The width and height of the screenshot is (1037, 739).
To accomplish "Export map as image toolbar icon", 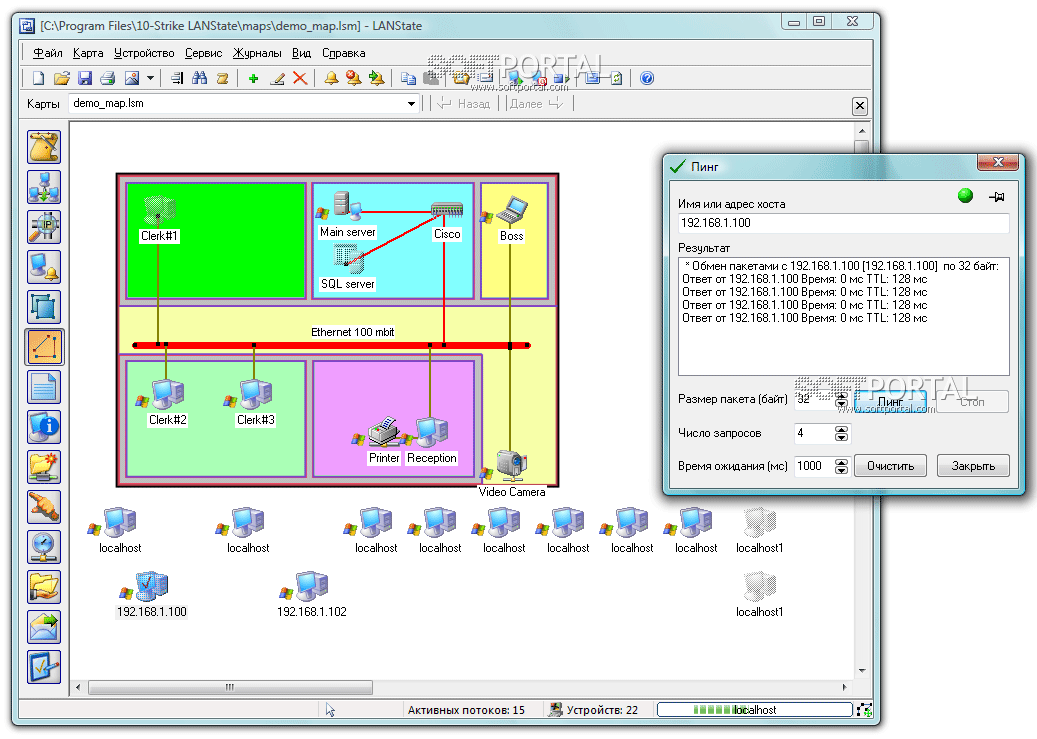I will pos(132,79).
